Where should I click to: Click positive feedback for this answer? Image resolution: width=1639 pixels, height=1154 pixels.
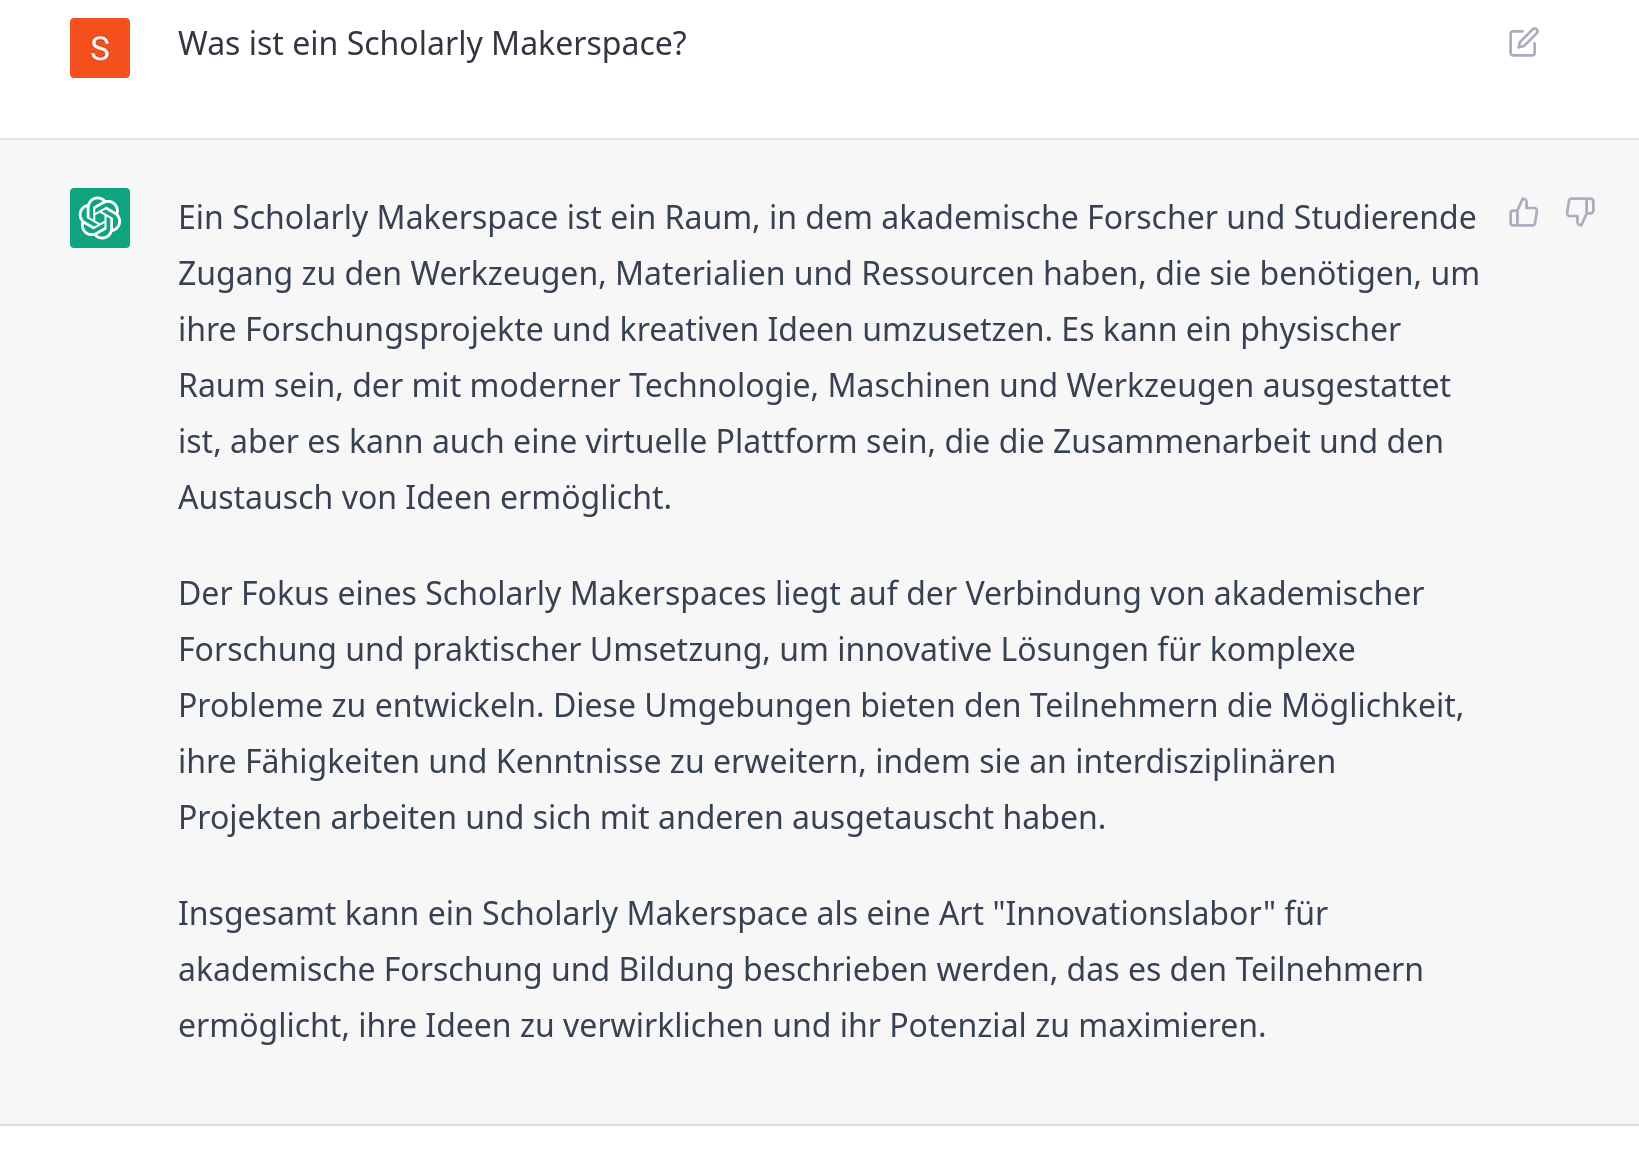(1523, 213)
